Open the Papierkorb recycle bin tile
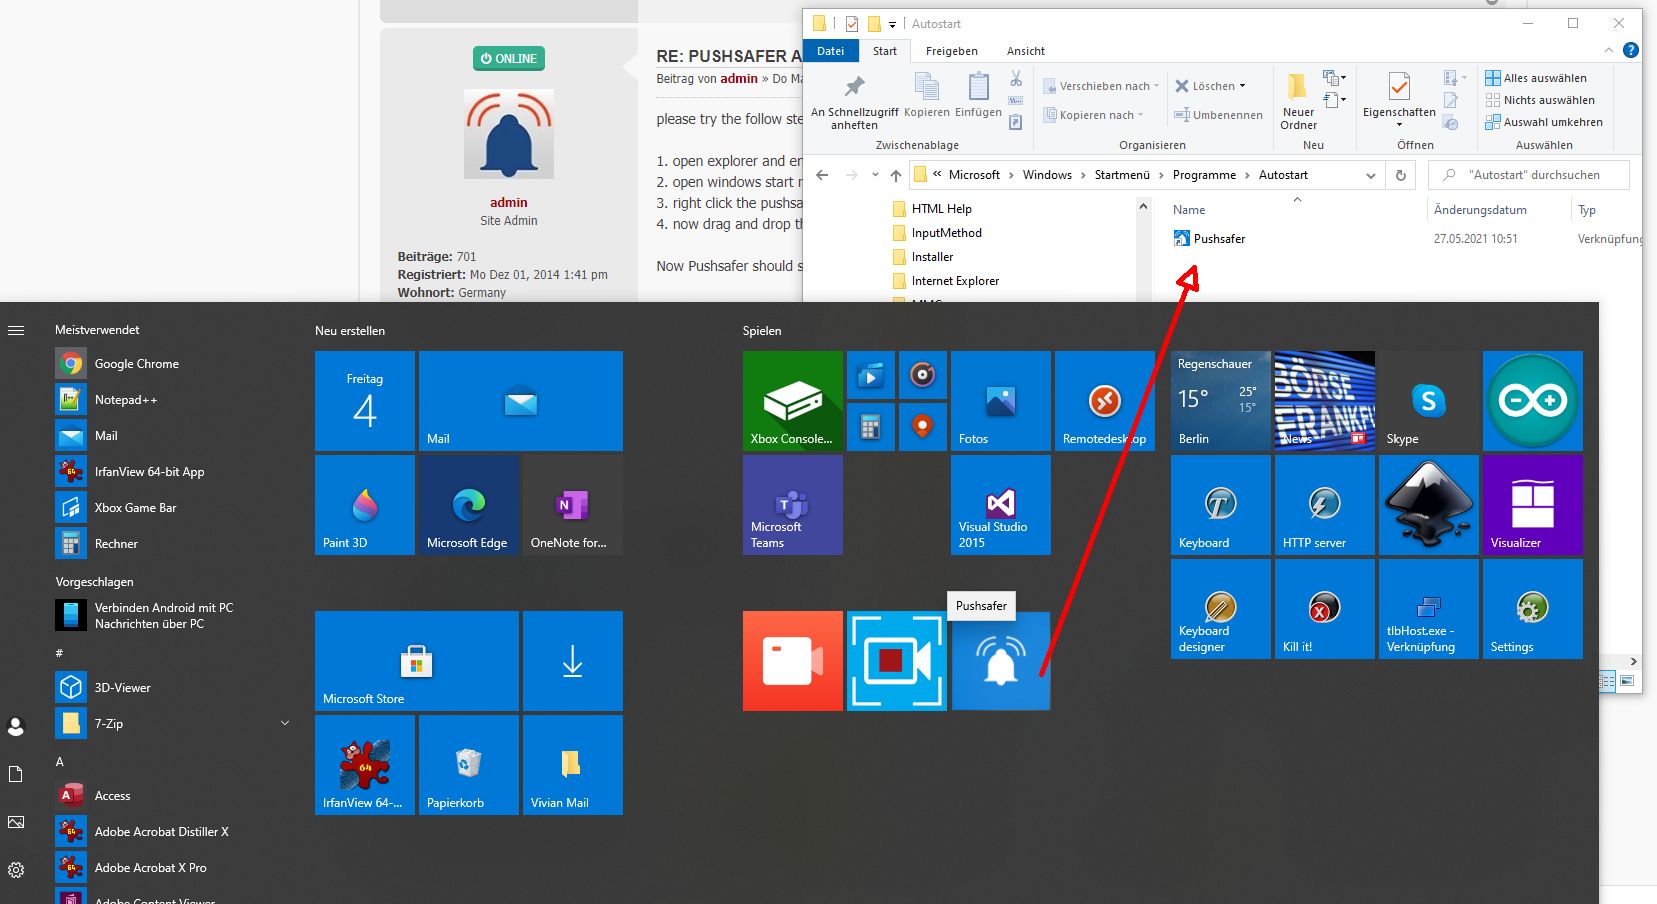Viewport: 1657px width, 904px height. point(469,765)
